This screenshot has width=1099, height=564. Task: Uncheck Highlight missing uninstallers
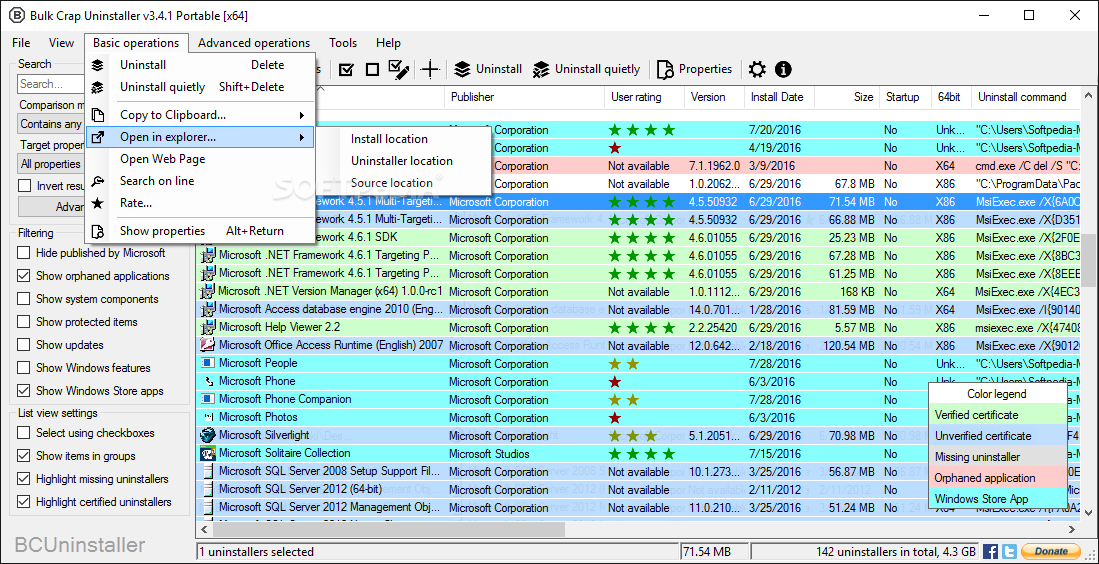tap(24, 479)
